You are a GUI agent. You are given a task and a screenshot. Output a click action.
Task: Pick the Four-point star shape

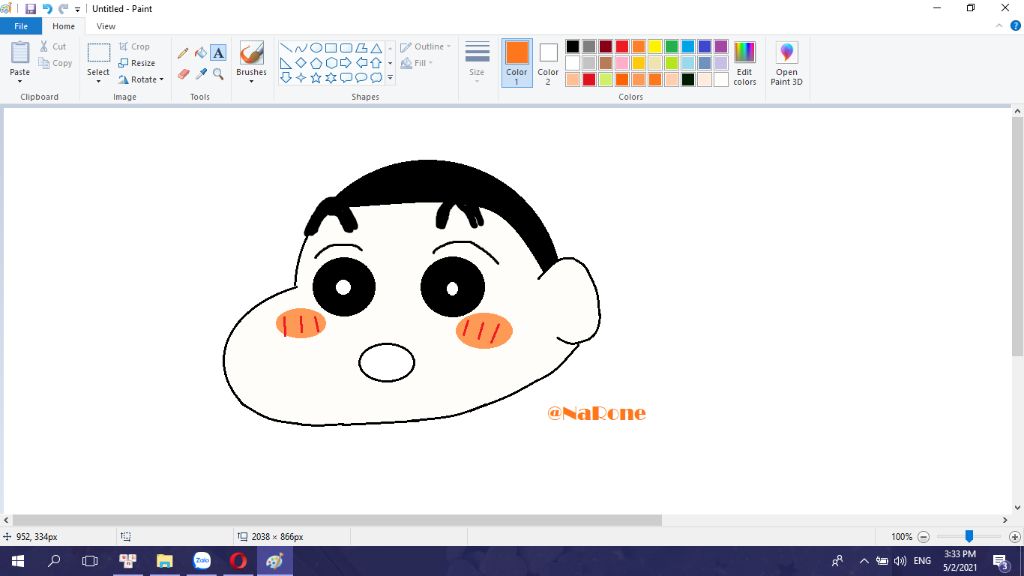300,78
